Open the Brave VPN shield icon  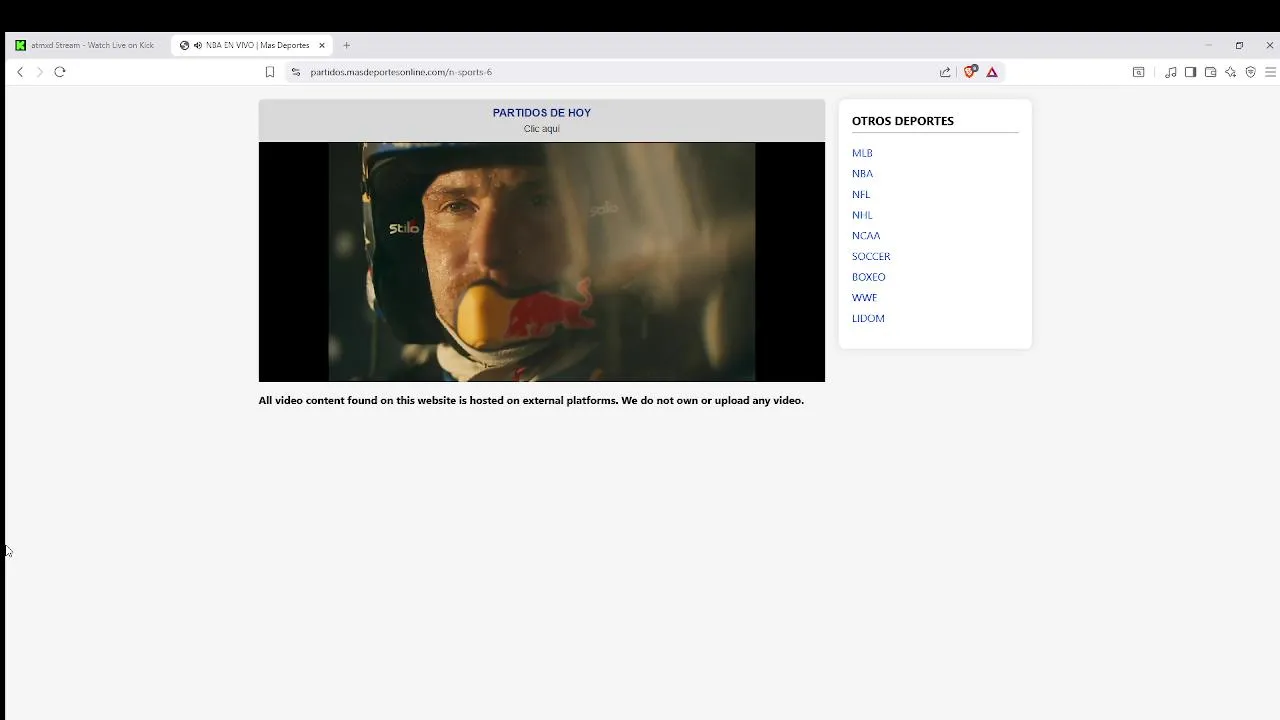click(1250, 72)
